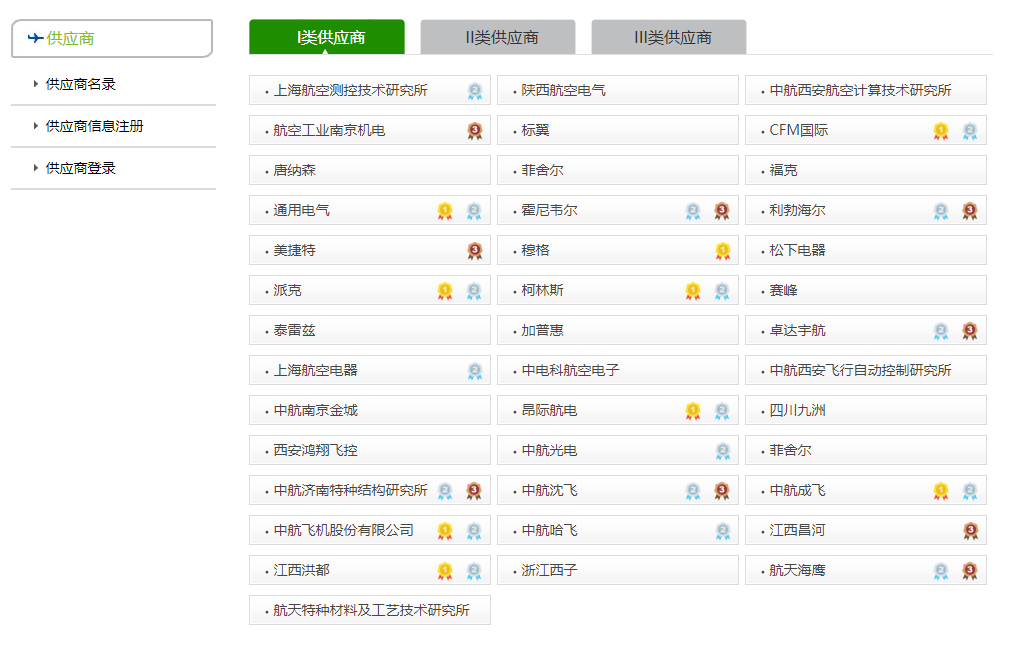The height and width of the screenshot is (649, 1016).
Task: Click the silver medal icon on CFM国际
Action: tap(970, 131)
